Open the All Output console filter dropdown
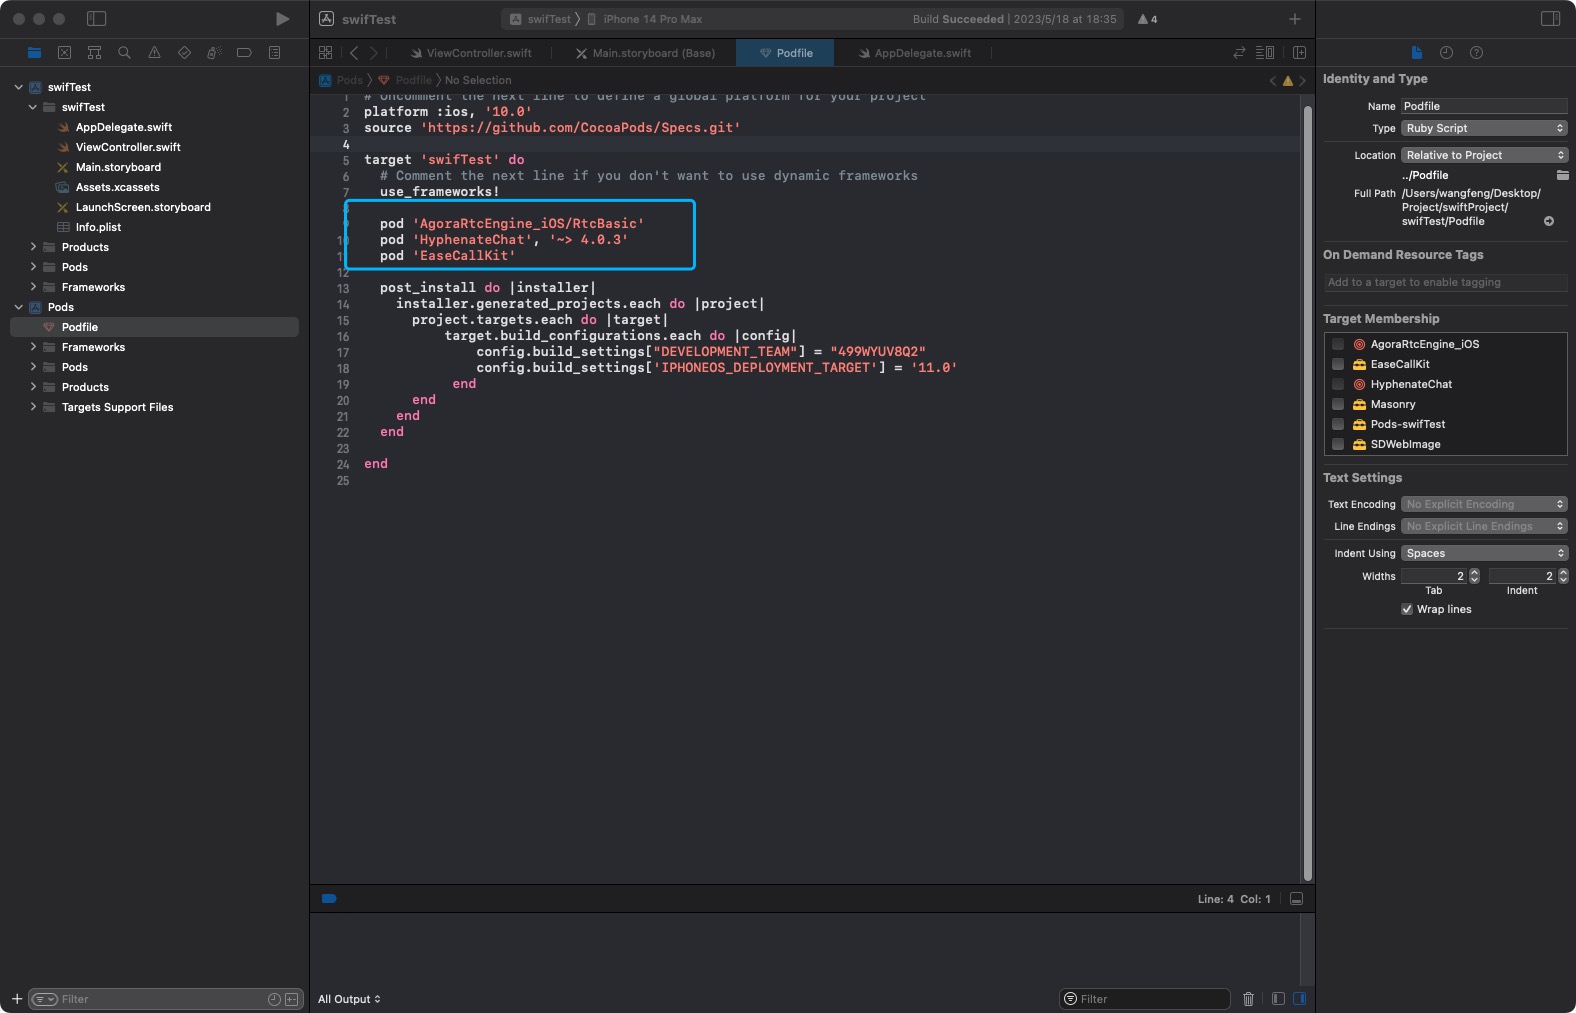This screenshot has width=1576, height=1013. (349, 999)
